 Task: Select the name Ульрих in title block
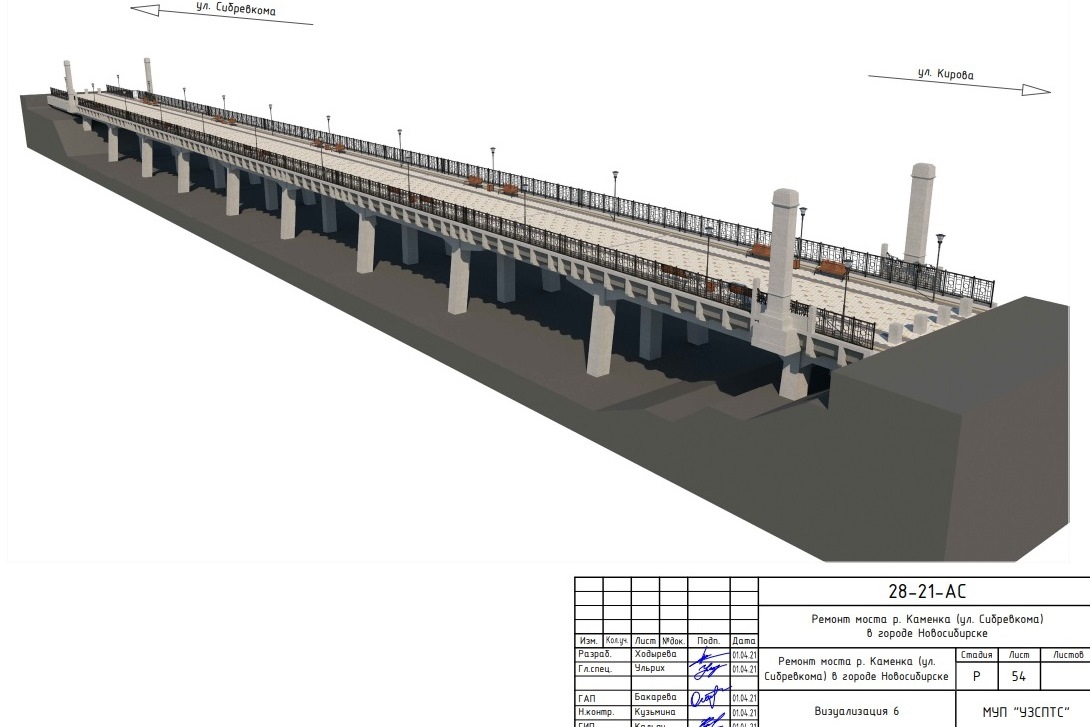coord(650,667)
